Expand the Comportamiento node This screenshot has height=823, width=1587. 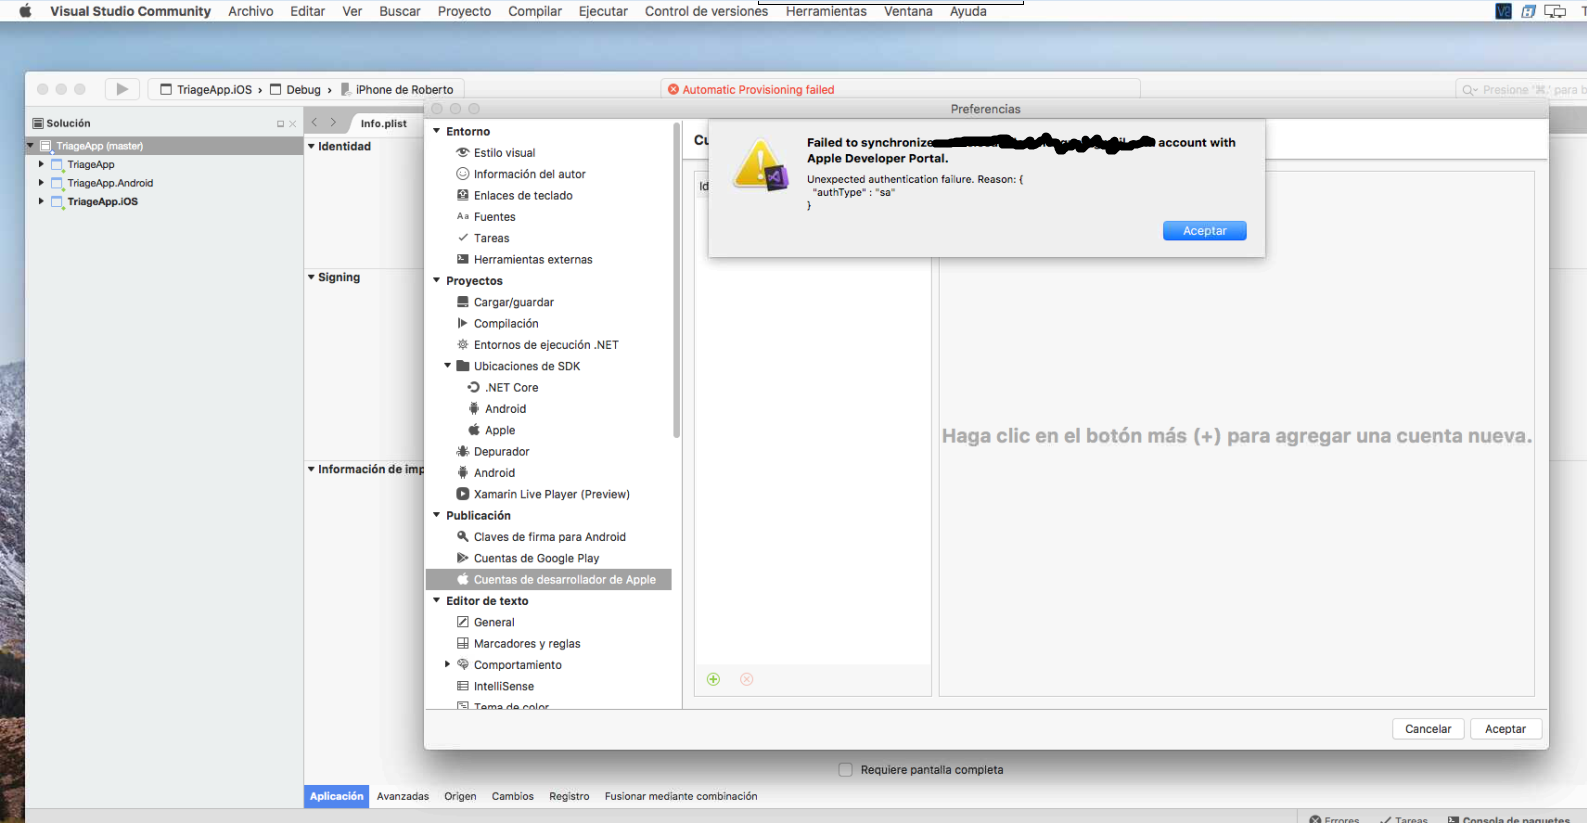[447, 665]
